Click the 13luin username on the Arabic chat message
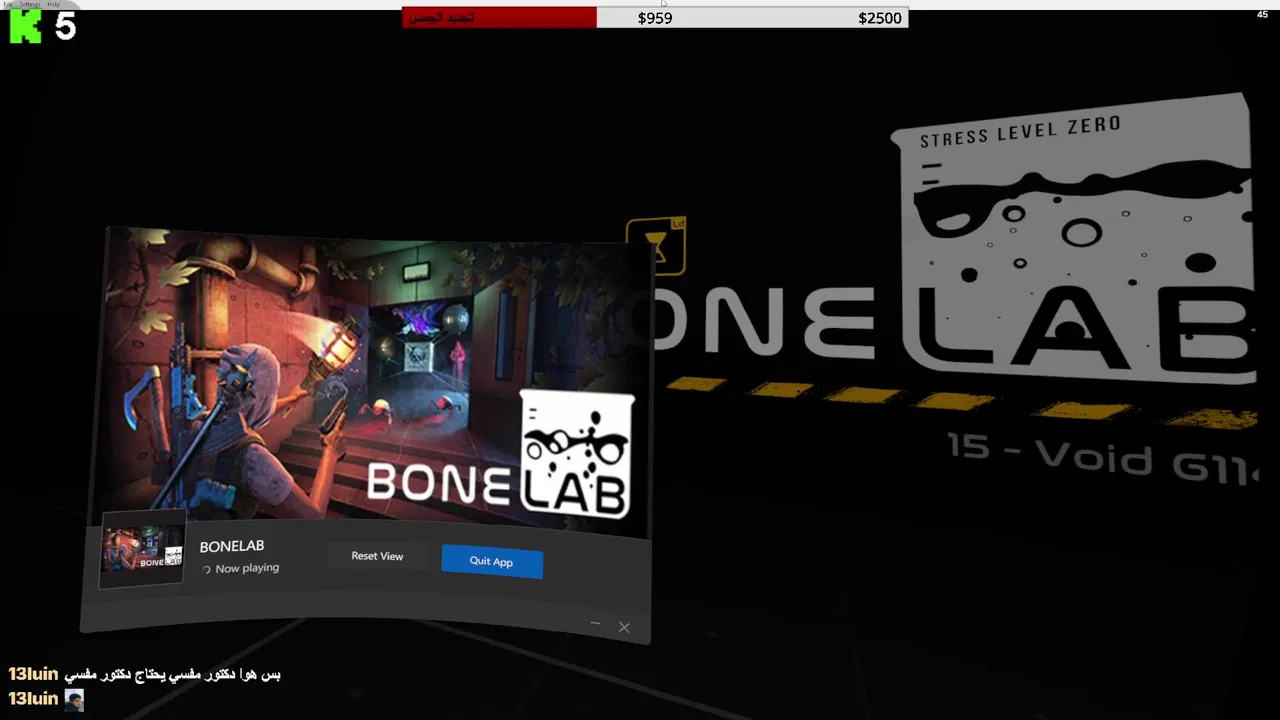The image size is (1280, 720). coord(33,674)
